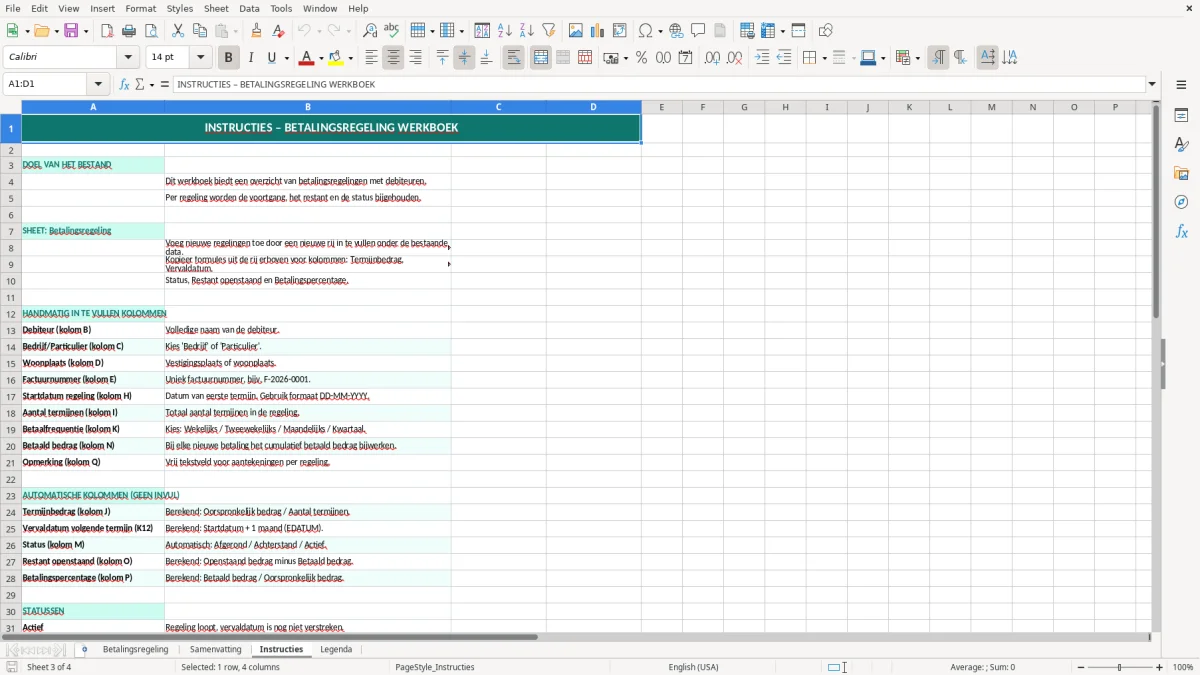Open sidebar Properties panel
1200x675 pixels.
(1181, 115)
